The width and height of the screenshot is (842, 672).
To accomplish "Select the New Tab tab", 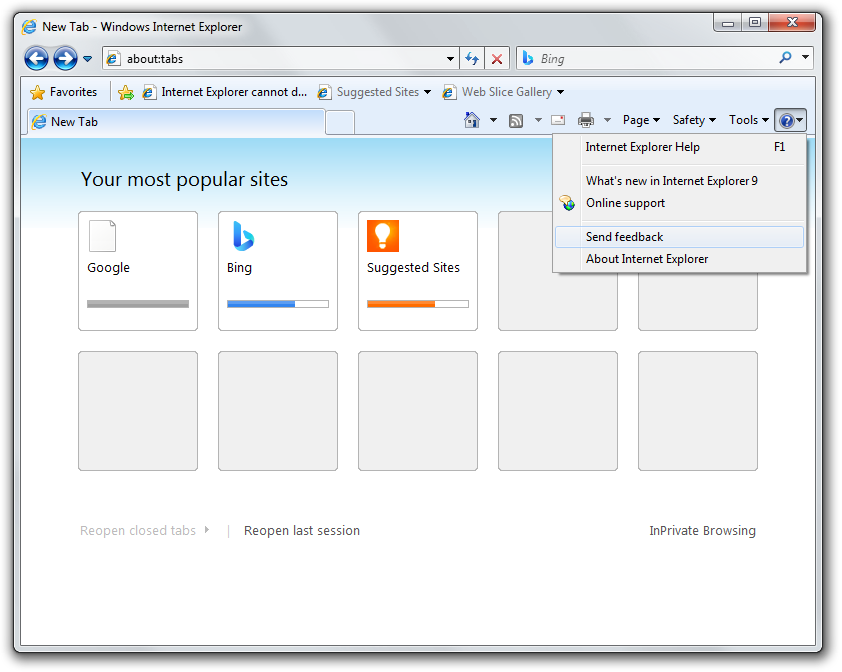I will pyautogui.click(x=176, y=122).
